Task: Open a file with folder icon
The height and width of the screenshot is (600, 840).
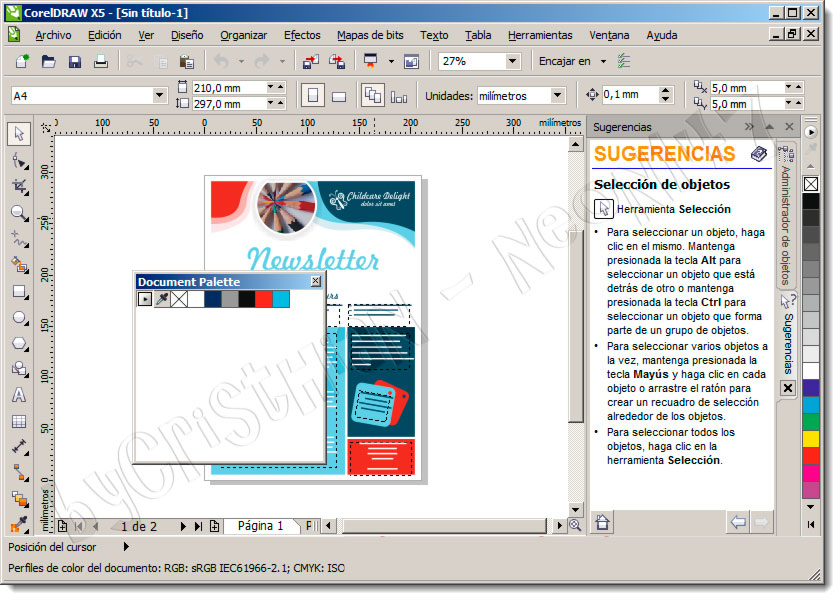Action: click(x=48, y=61)
